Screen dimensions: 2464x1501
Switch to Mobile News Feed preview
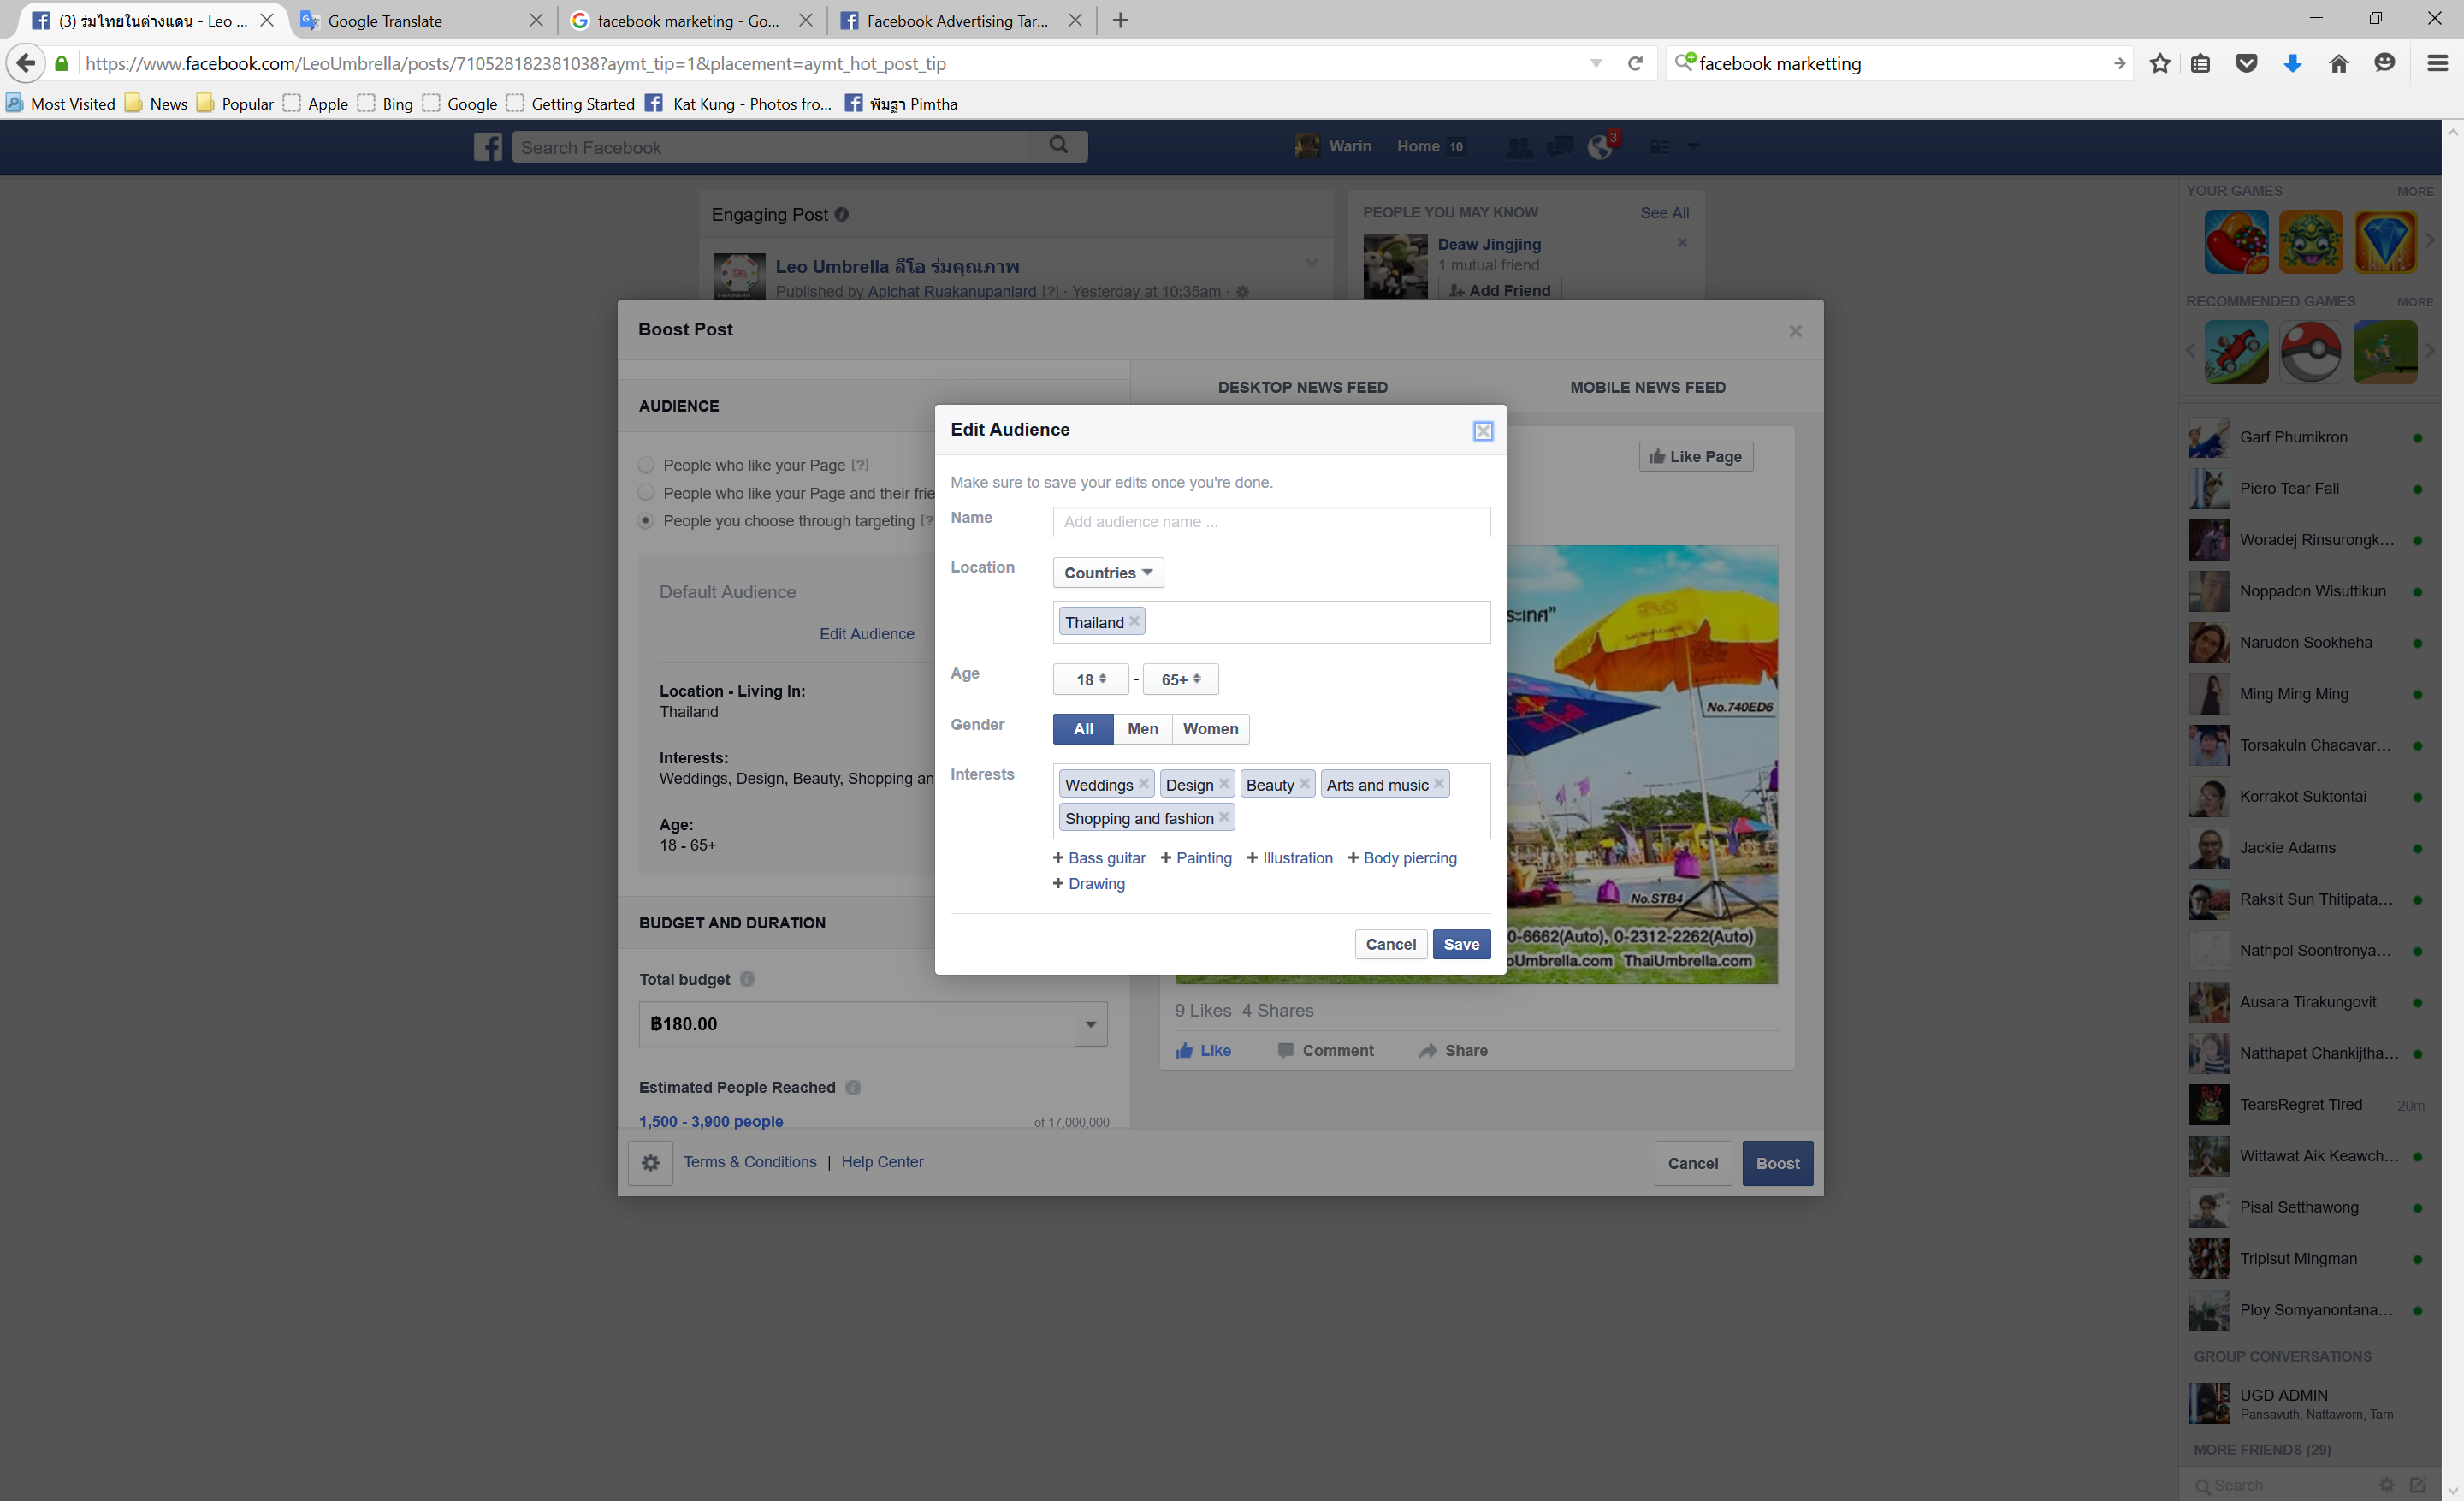coord(1647,387)
